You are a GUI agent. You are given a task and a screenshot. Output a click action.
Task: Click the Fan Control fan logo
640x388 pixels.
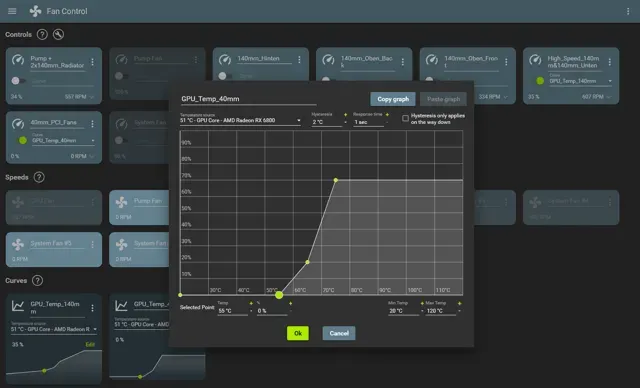point(36,11)
